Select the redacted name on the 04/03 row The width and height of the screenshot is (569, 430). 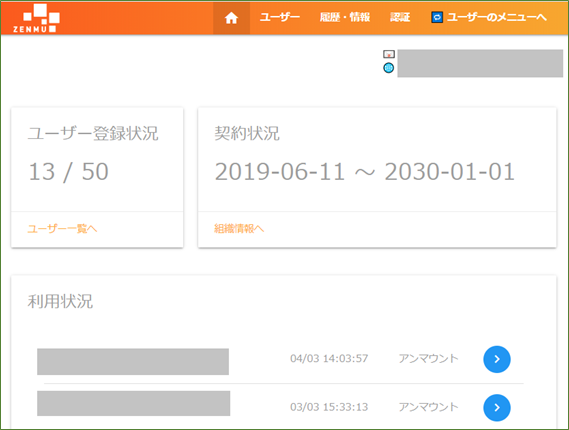click(133, 361)
